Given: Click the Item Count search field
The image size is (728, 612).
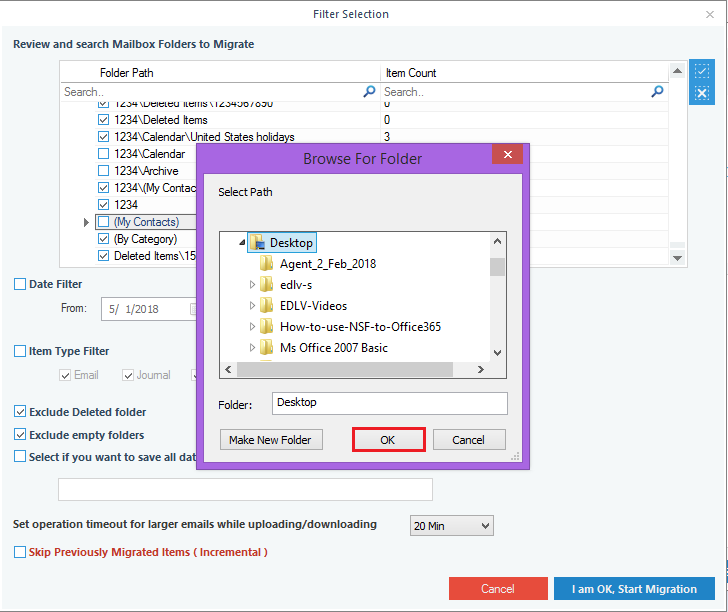Looking at the screenshot, I should [524, 92].
